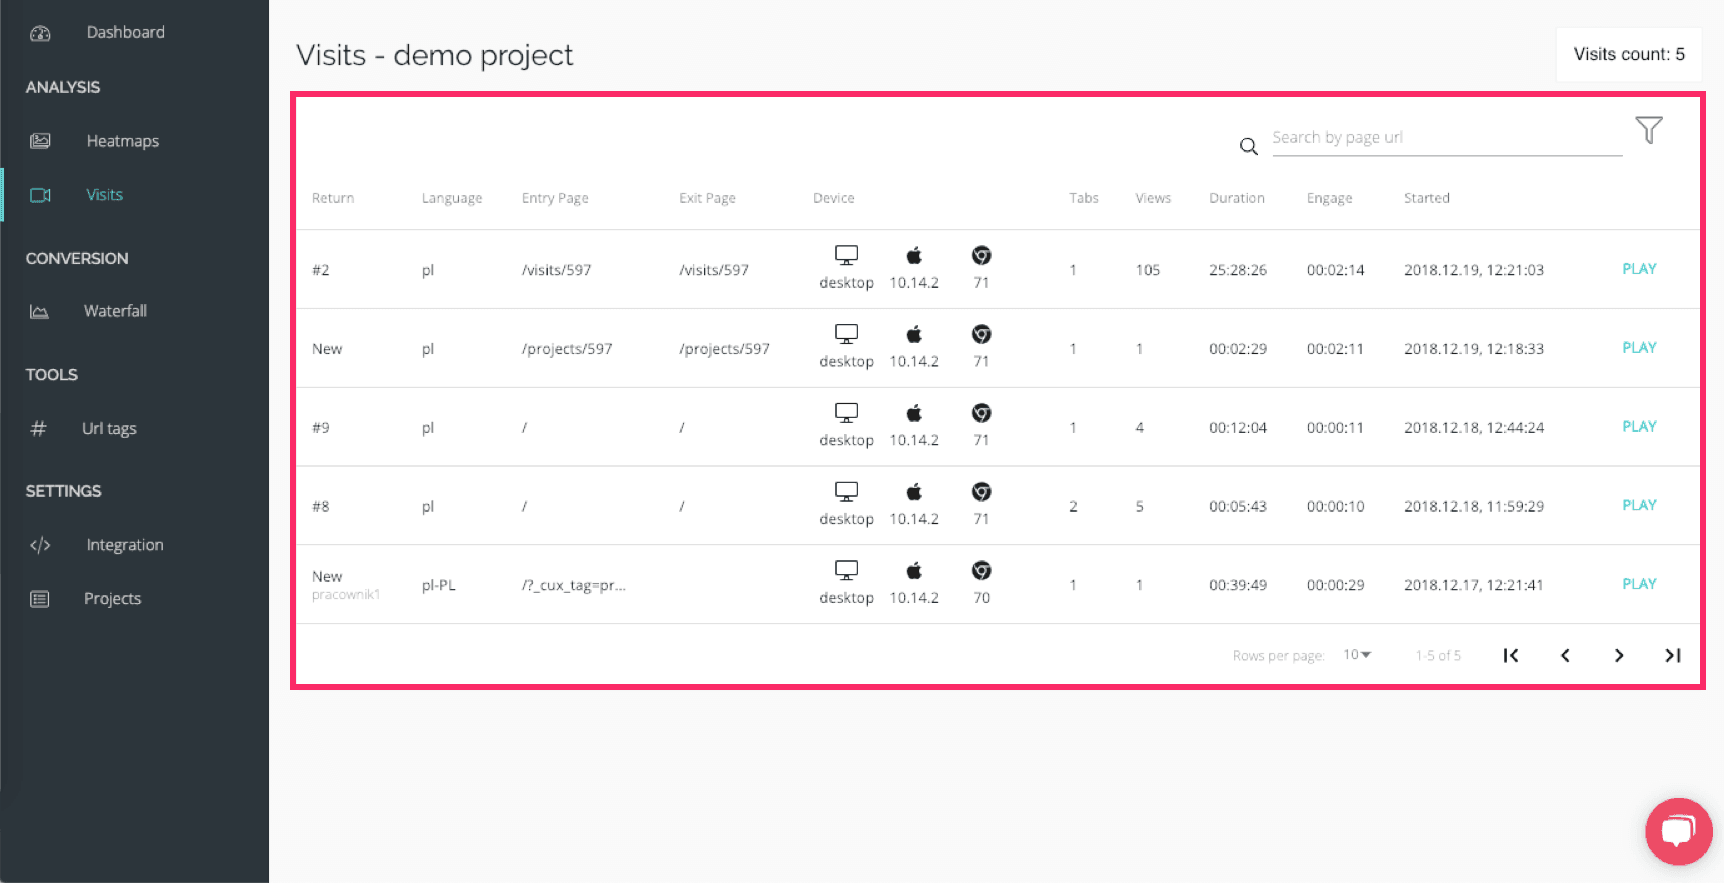Image resolution: width=1724 pixels, height=883 pixels.
Task: Click the pracownik1 tag label
Action: 346,595
